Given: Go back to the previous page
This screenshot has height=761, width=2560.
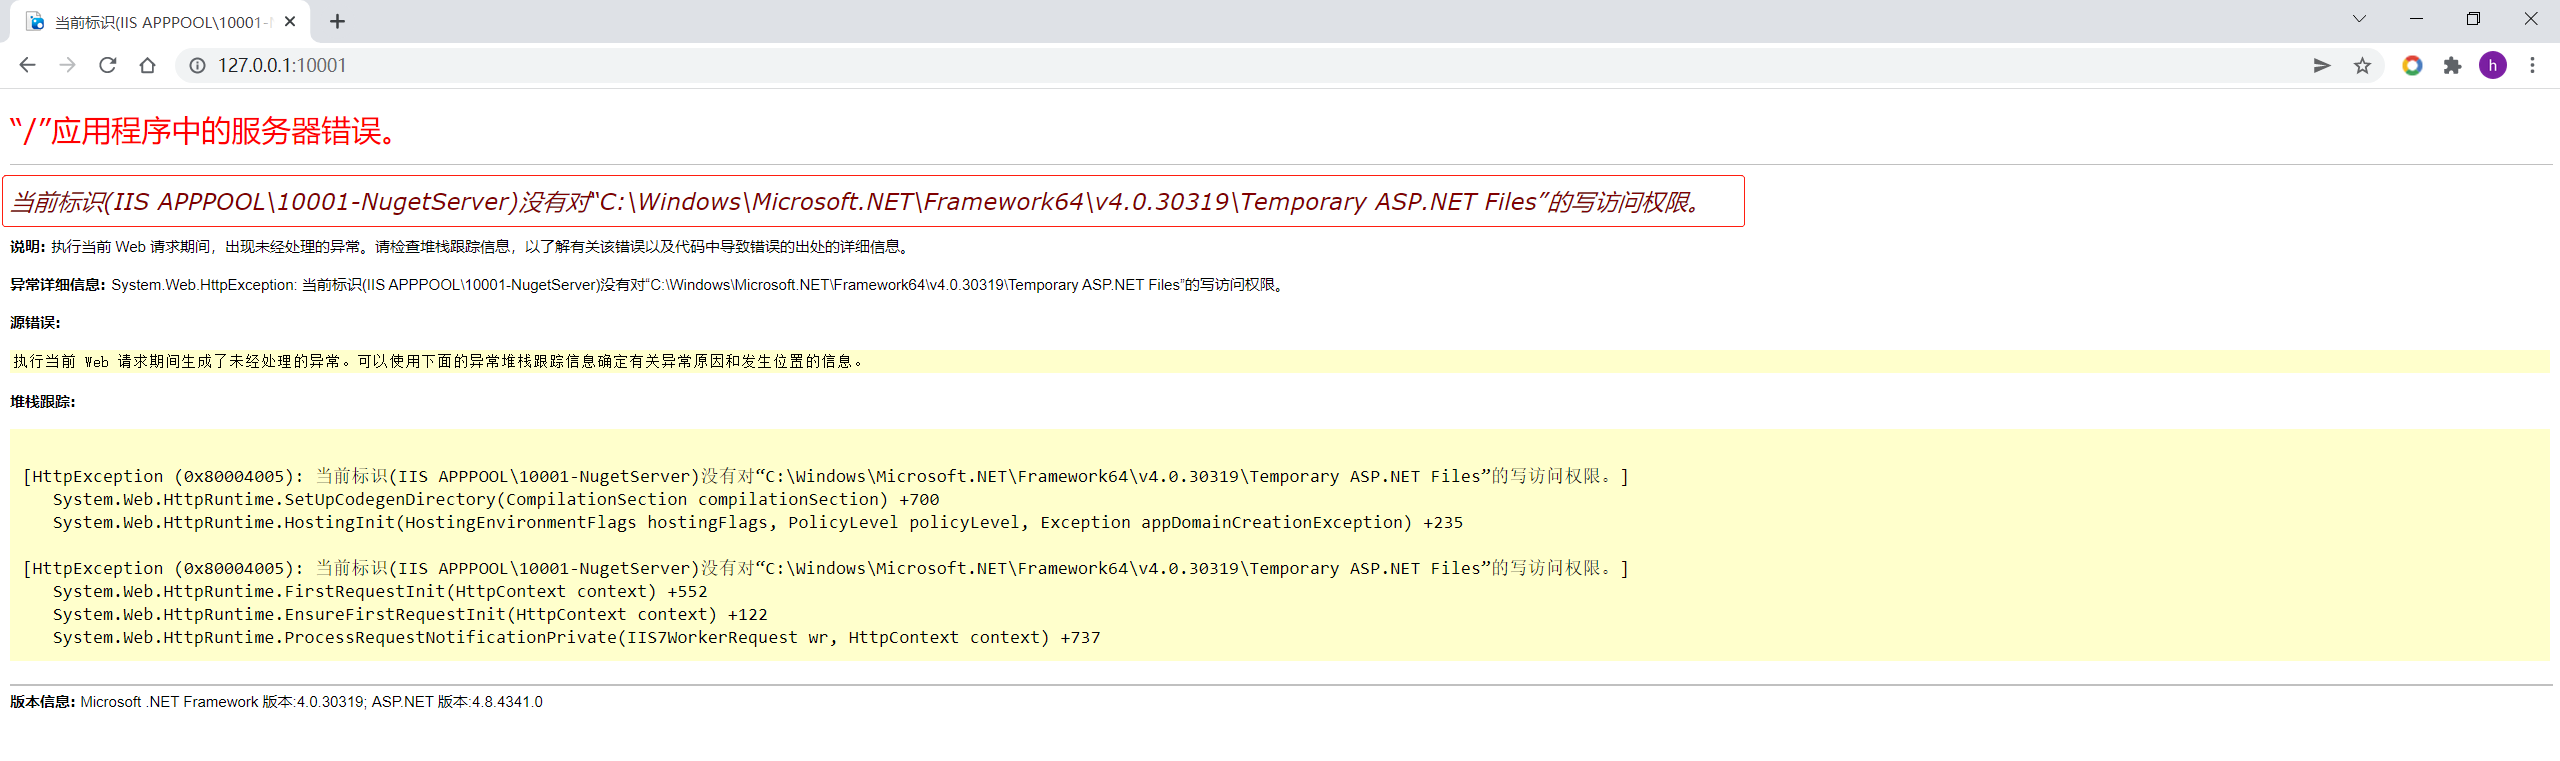Looking at the screenshot, I should [27, 65].
